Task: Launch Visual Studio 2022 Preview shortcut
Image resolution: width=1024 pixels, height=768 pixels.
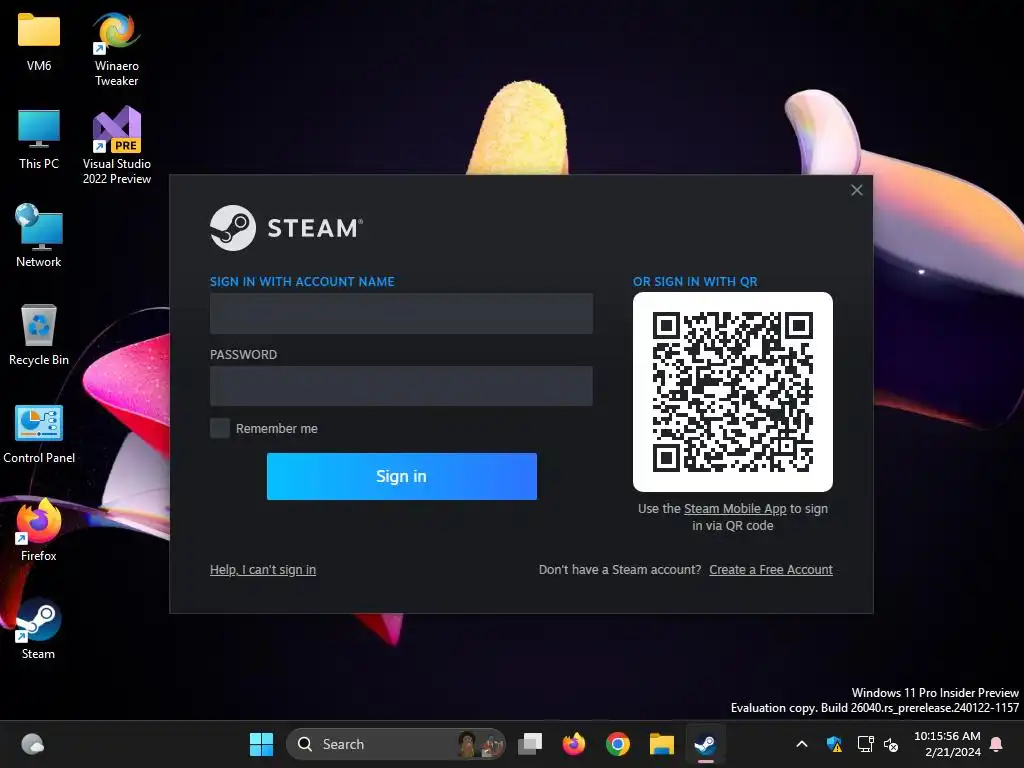Action: [116, 145]
